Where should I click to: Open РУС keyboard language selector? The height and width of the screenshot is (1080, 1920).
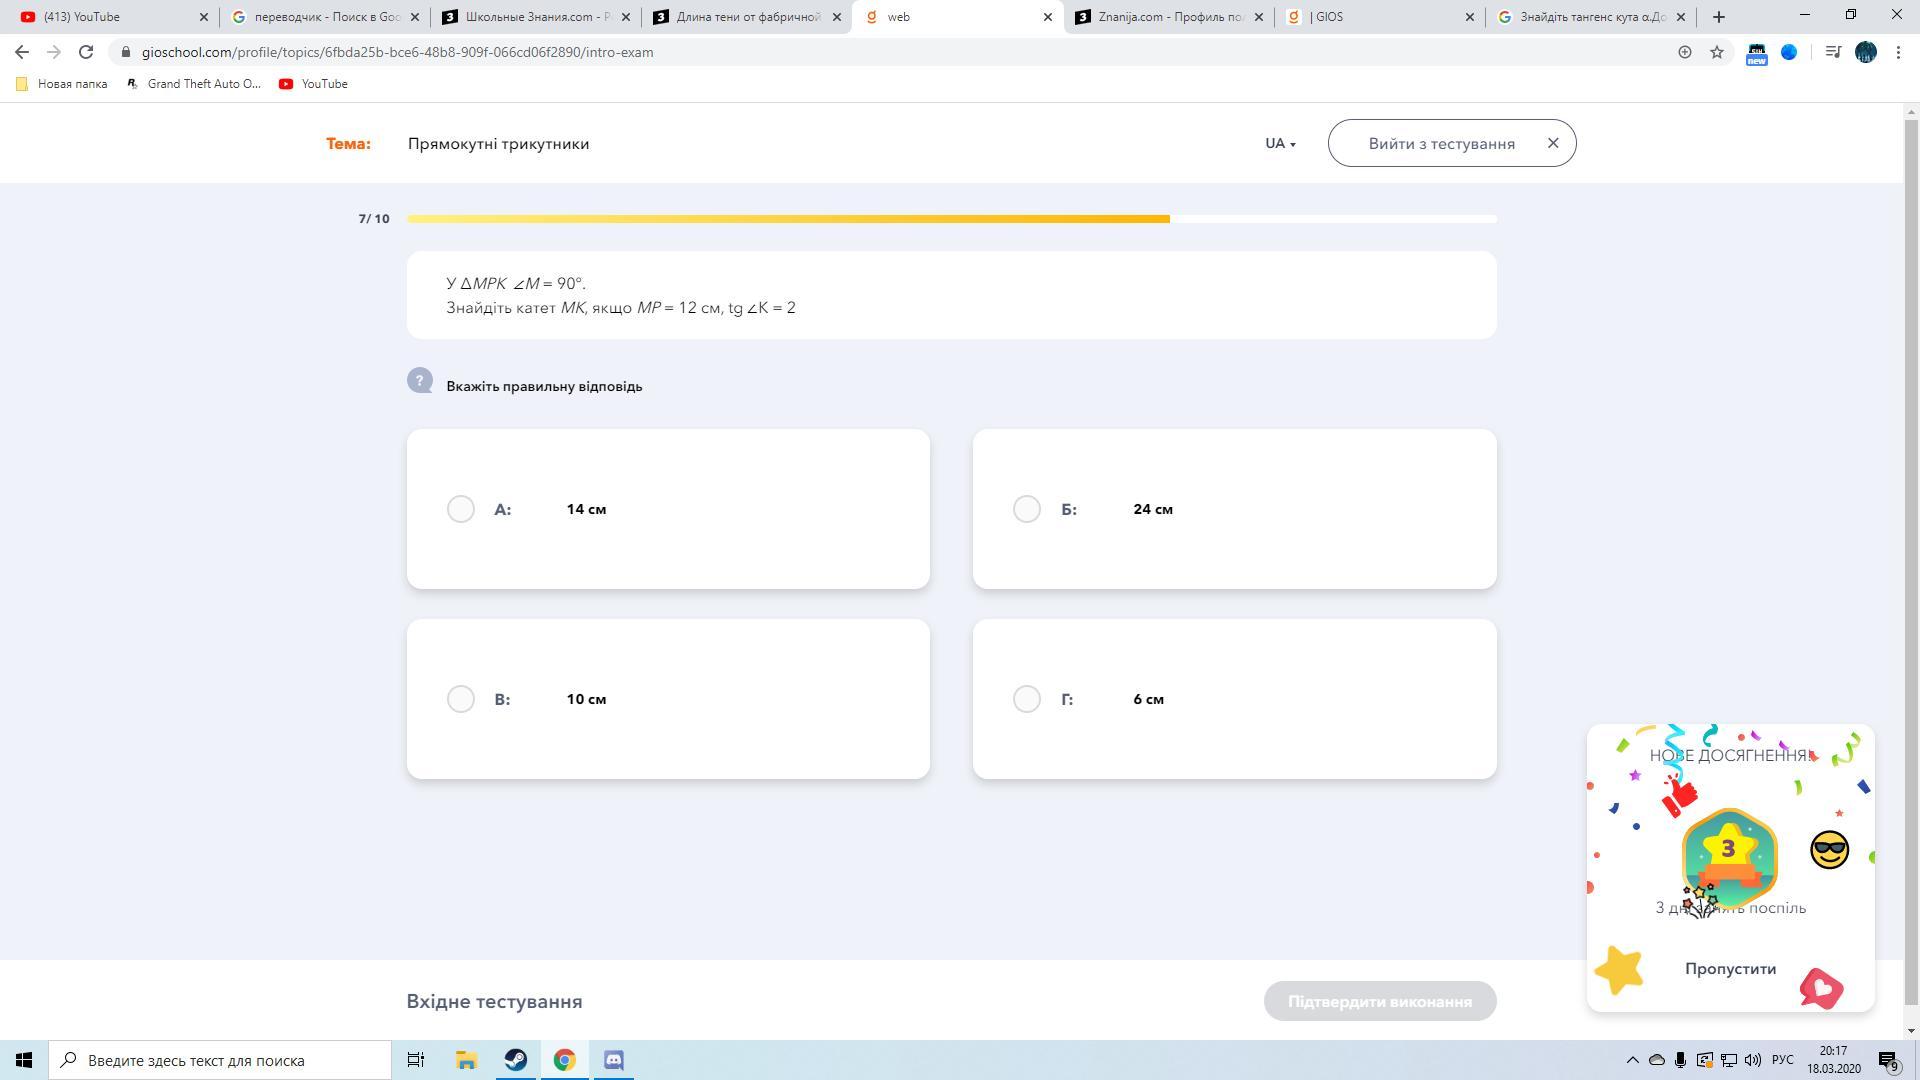(x=1782, y=1060)
